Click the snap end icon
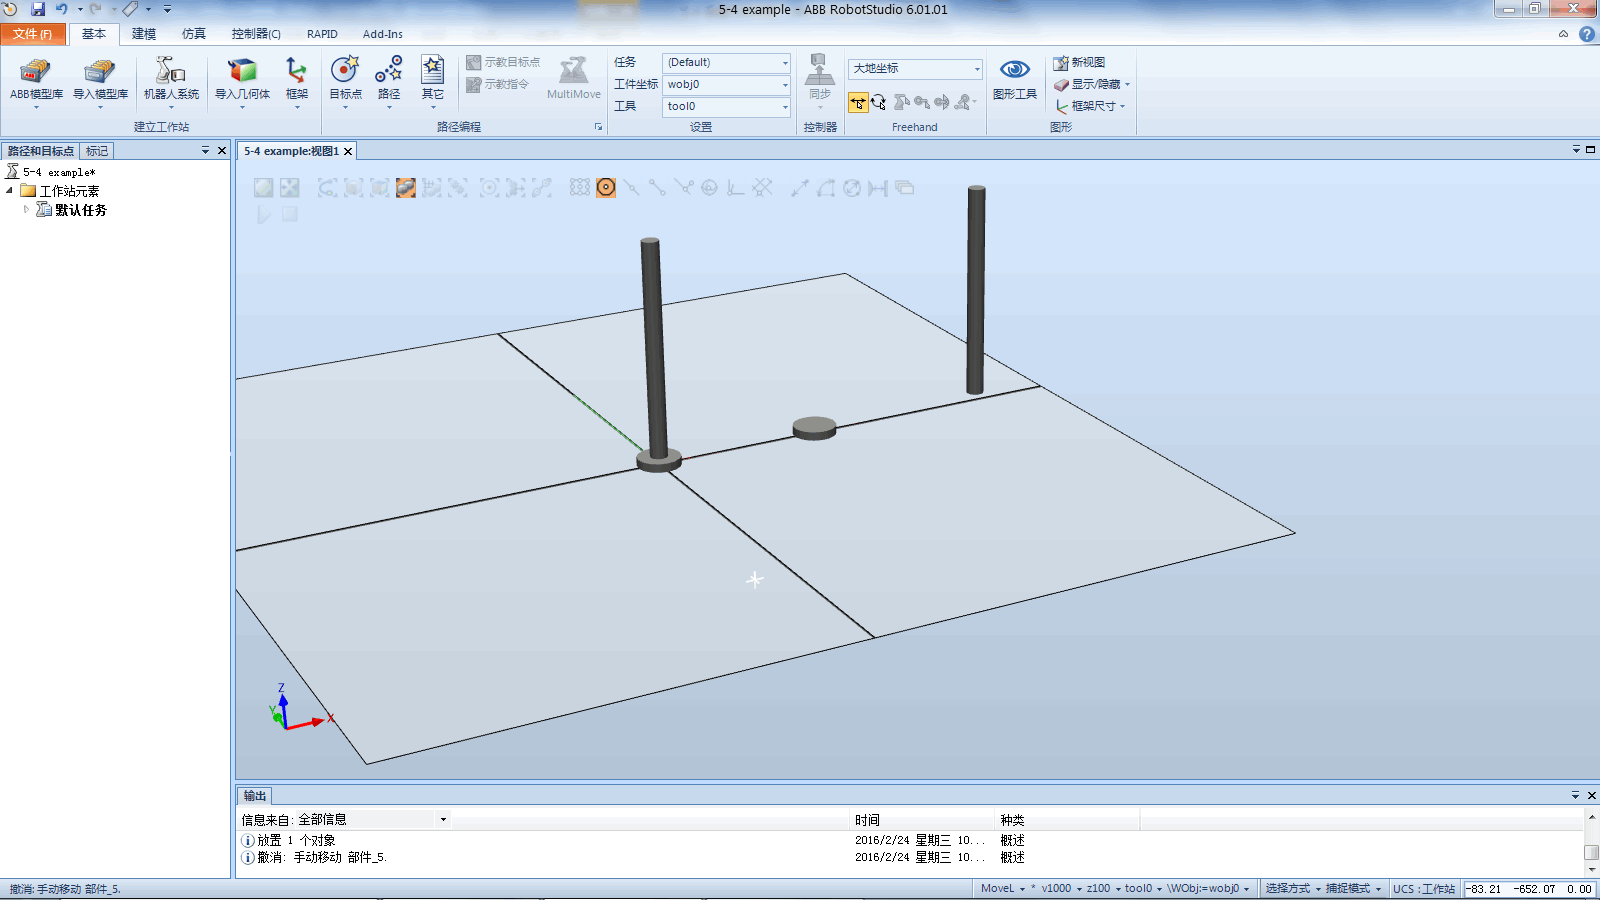The image size is (1600, 900). pos(657,188)
